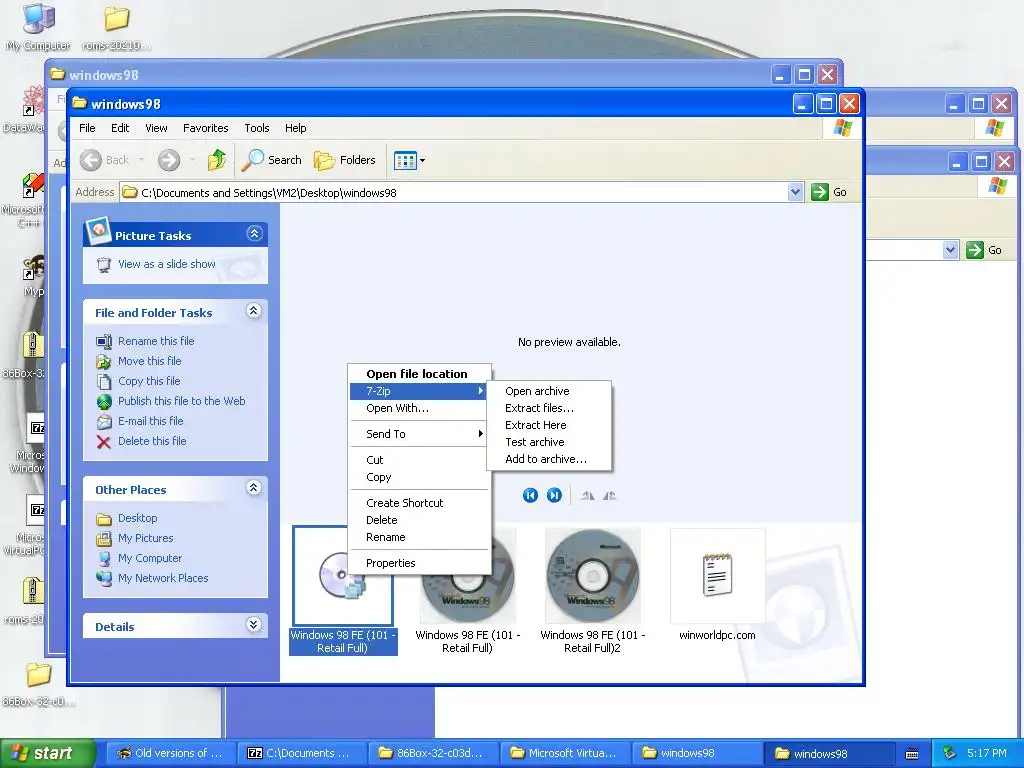1024x768 pixels.
Task: Click the keyboard icon in system tray
Action: click(x=912, y=754)
